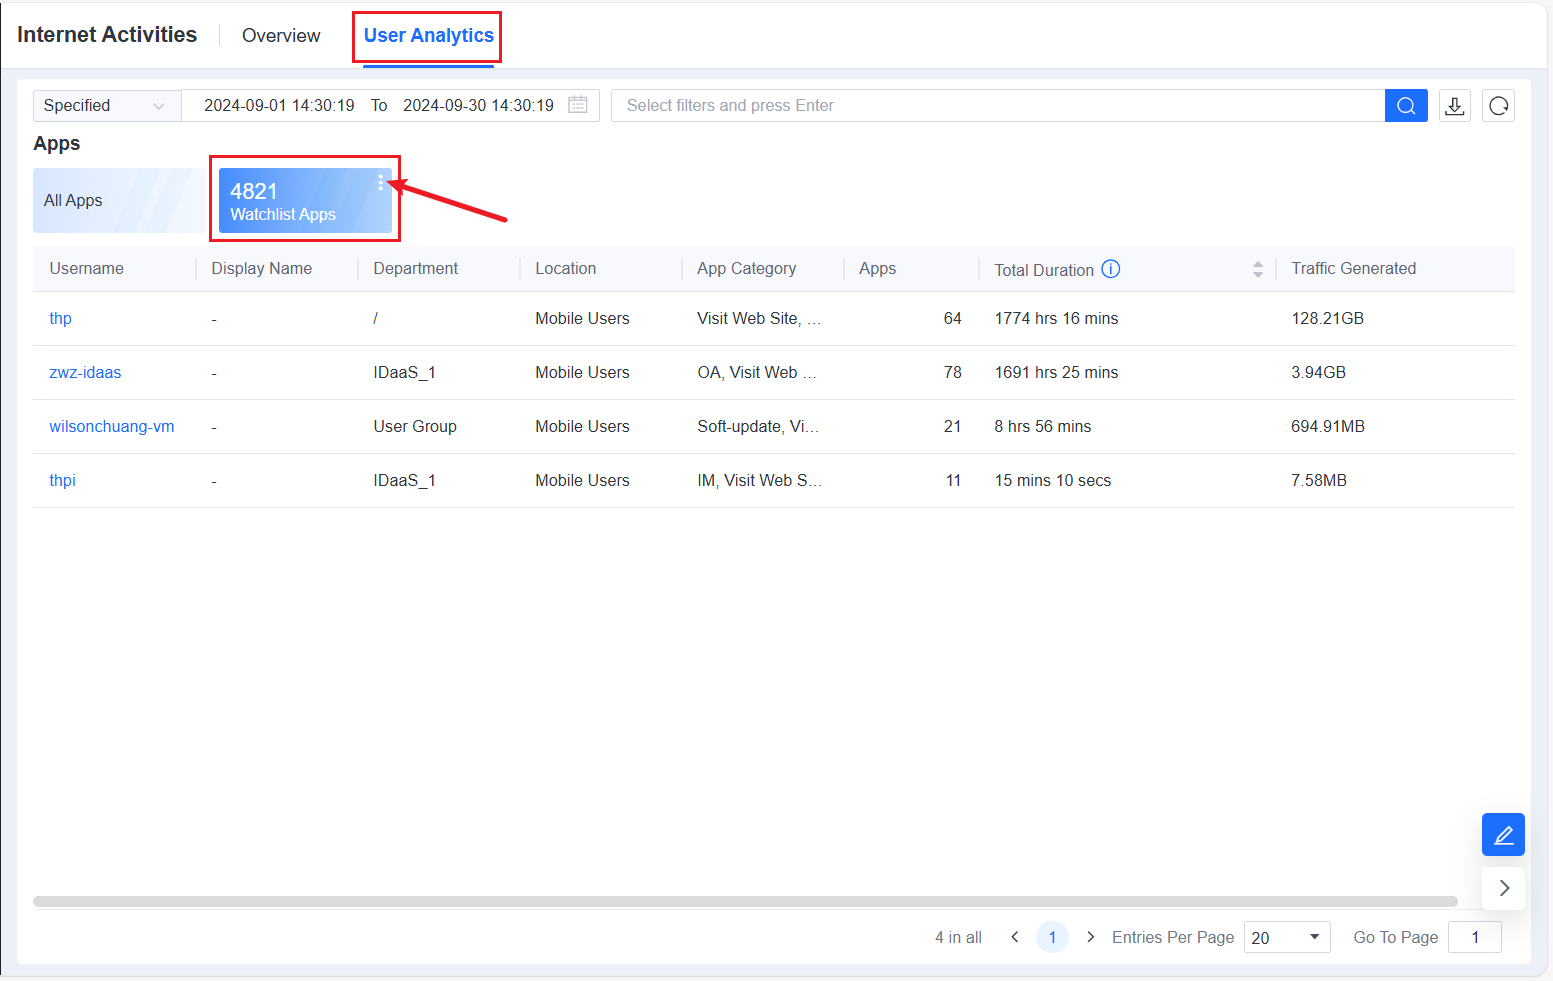Open the calendar date picker icon
The width and height of the screenshot is (1553, 981).
[578, 105]
